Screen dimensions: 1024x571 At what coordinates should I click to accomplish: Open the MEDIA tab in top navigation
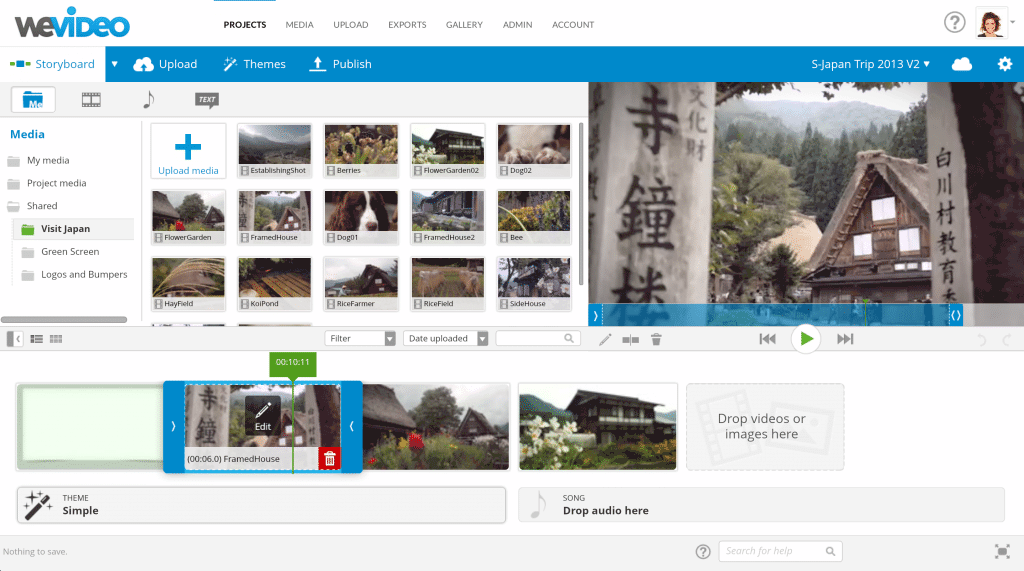299,25
